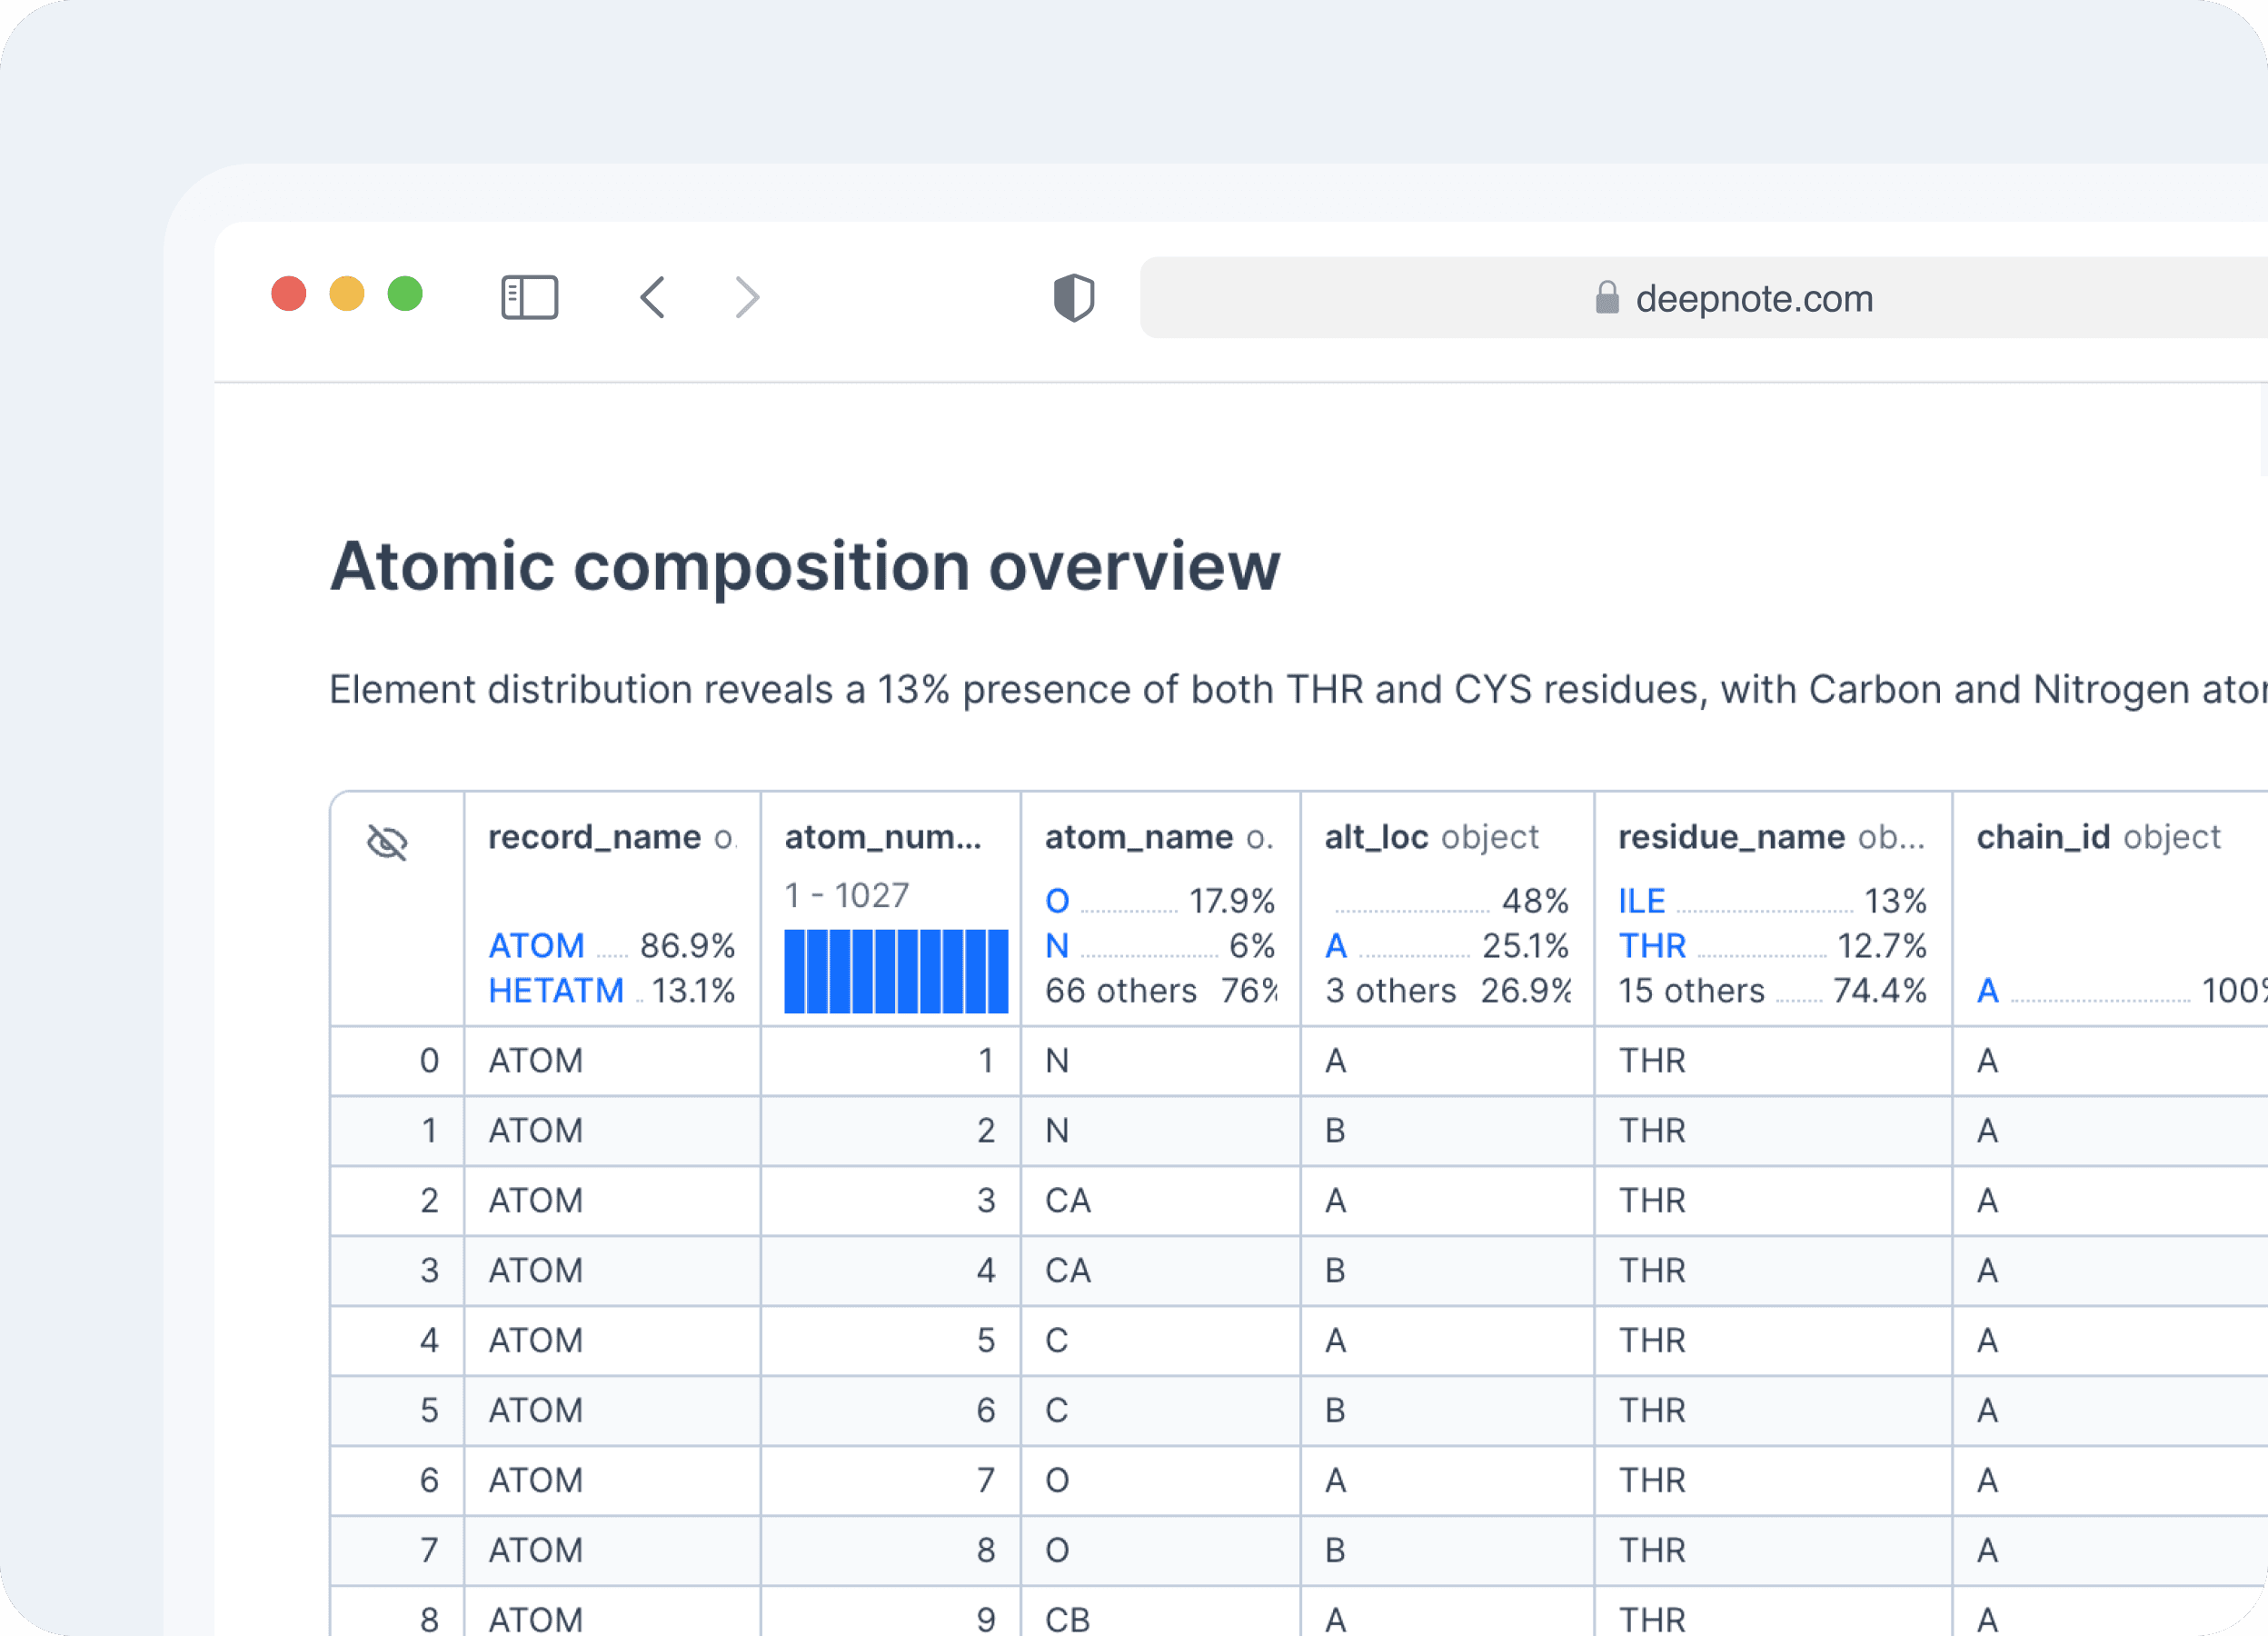Click the ATOM 86.9% category label

click(536, 945)
